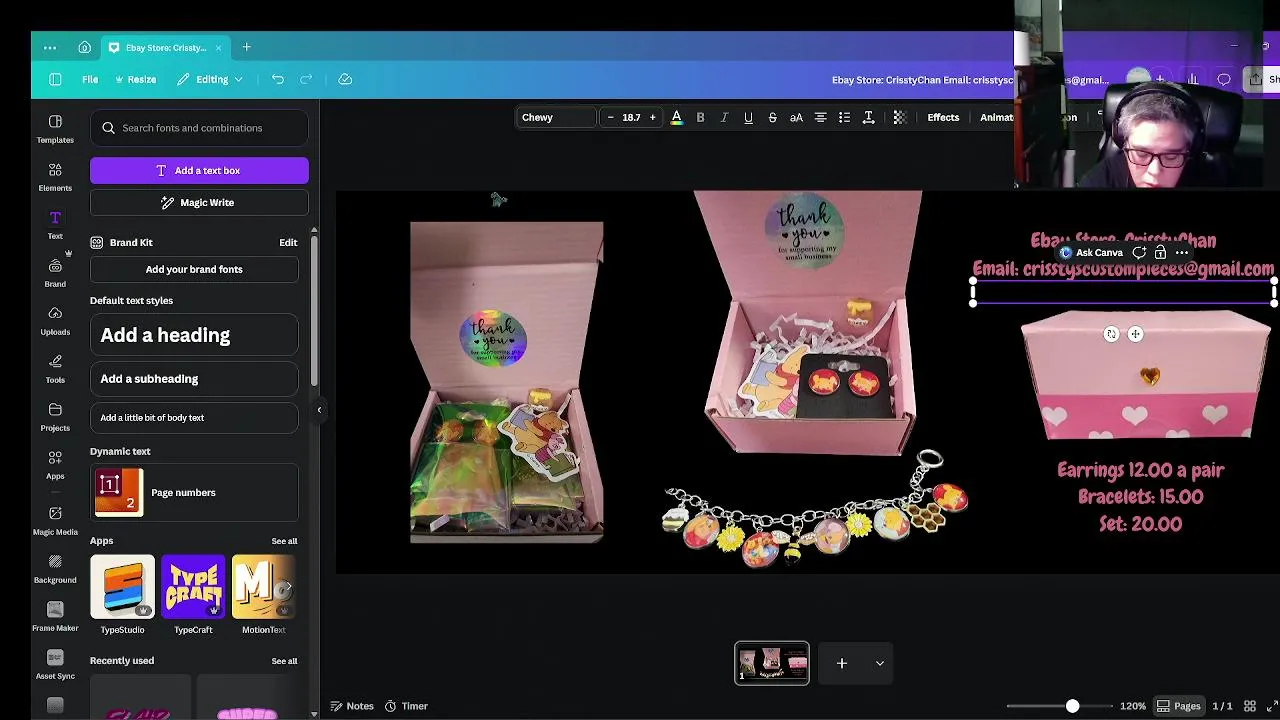Click the home icon in the tab bar
Viewport: 1280px width, 720px height.
(x=84, y=47)
